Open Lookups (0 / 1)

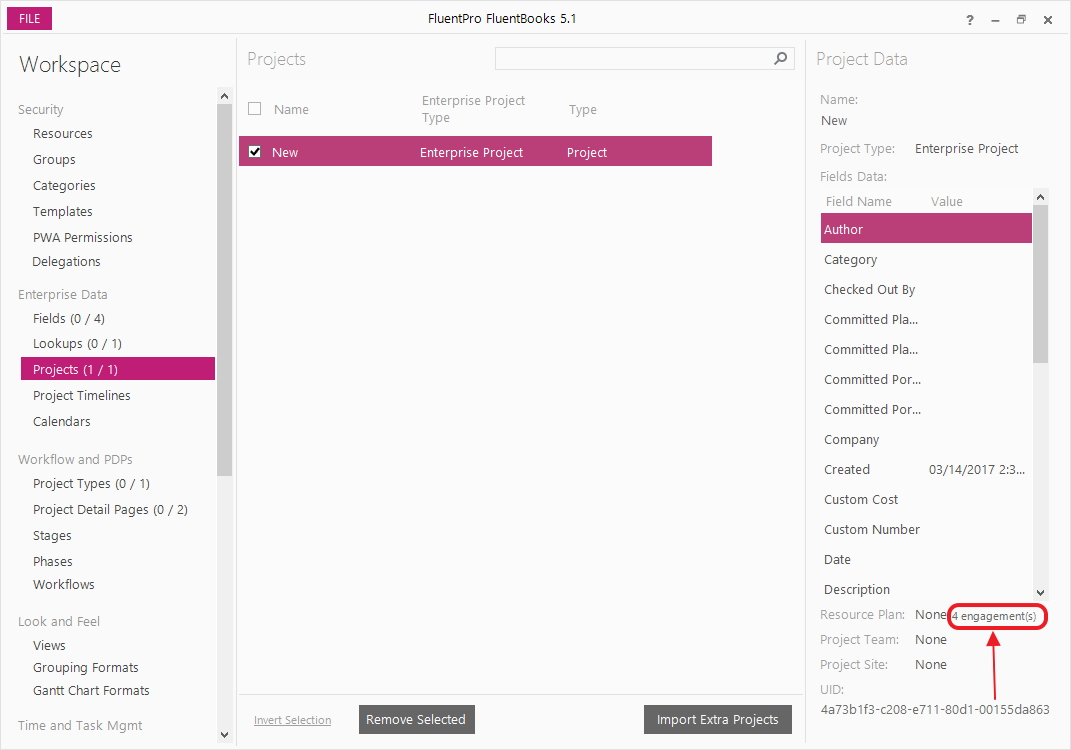(x=77, y=344)
